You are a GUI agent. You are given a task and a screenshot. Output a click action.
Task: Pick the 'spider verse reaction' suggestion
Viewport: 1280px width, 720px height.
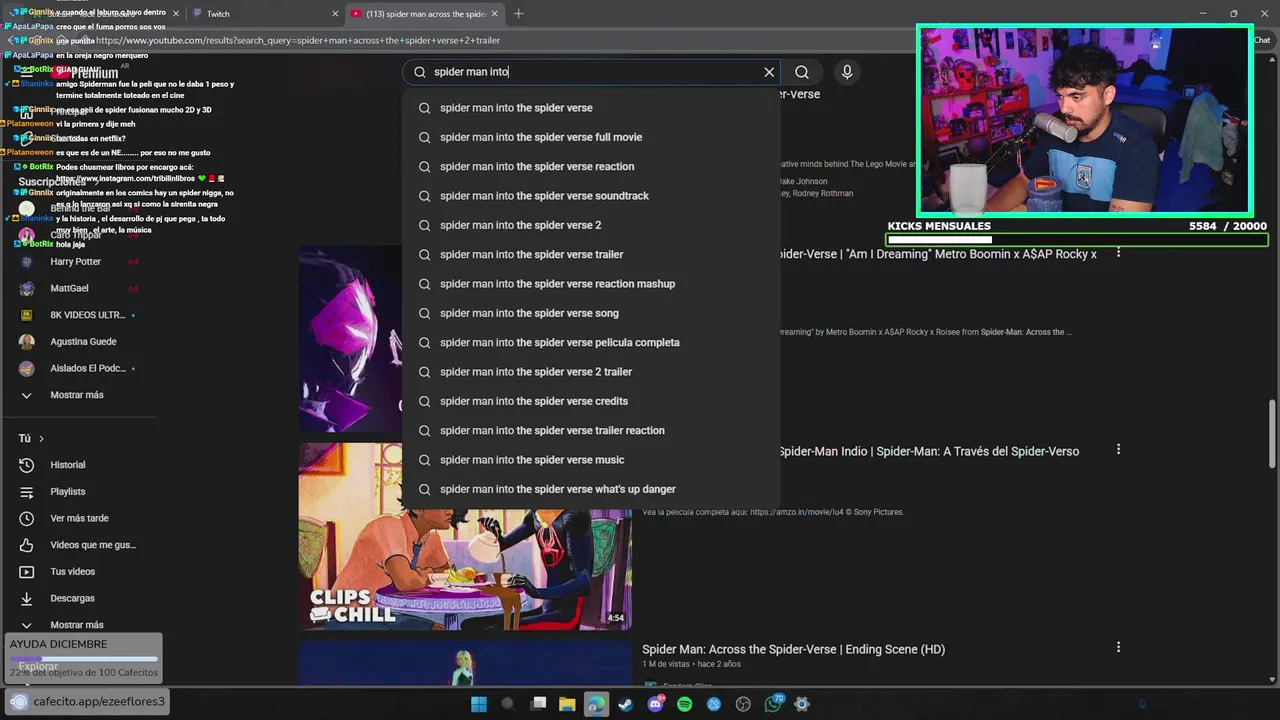coord(591,166)
